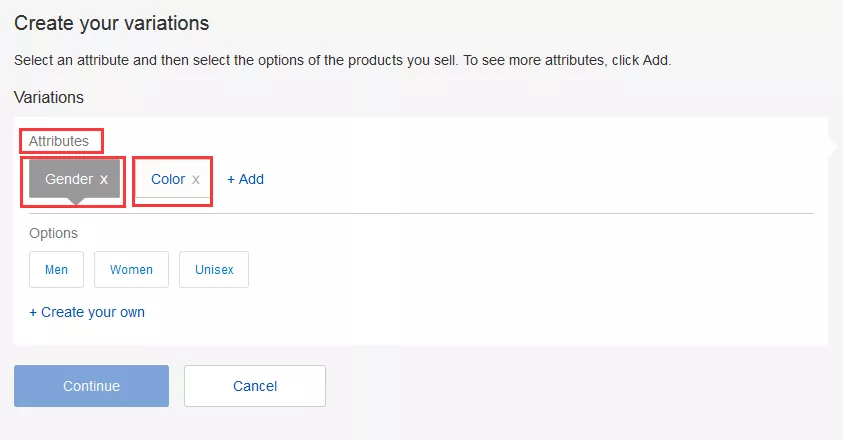Click the Attributes label
The image size is (843, 440).
58,141
